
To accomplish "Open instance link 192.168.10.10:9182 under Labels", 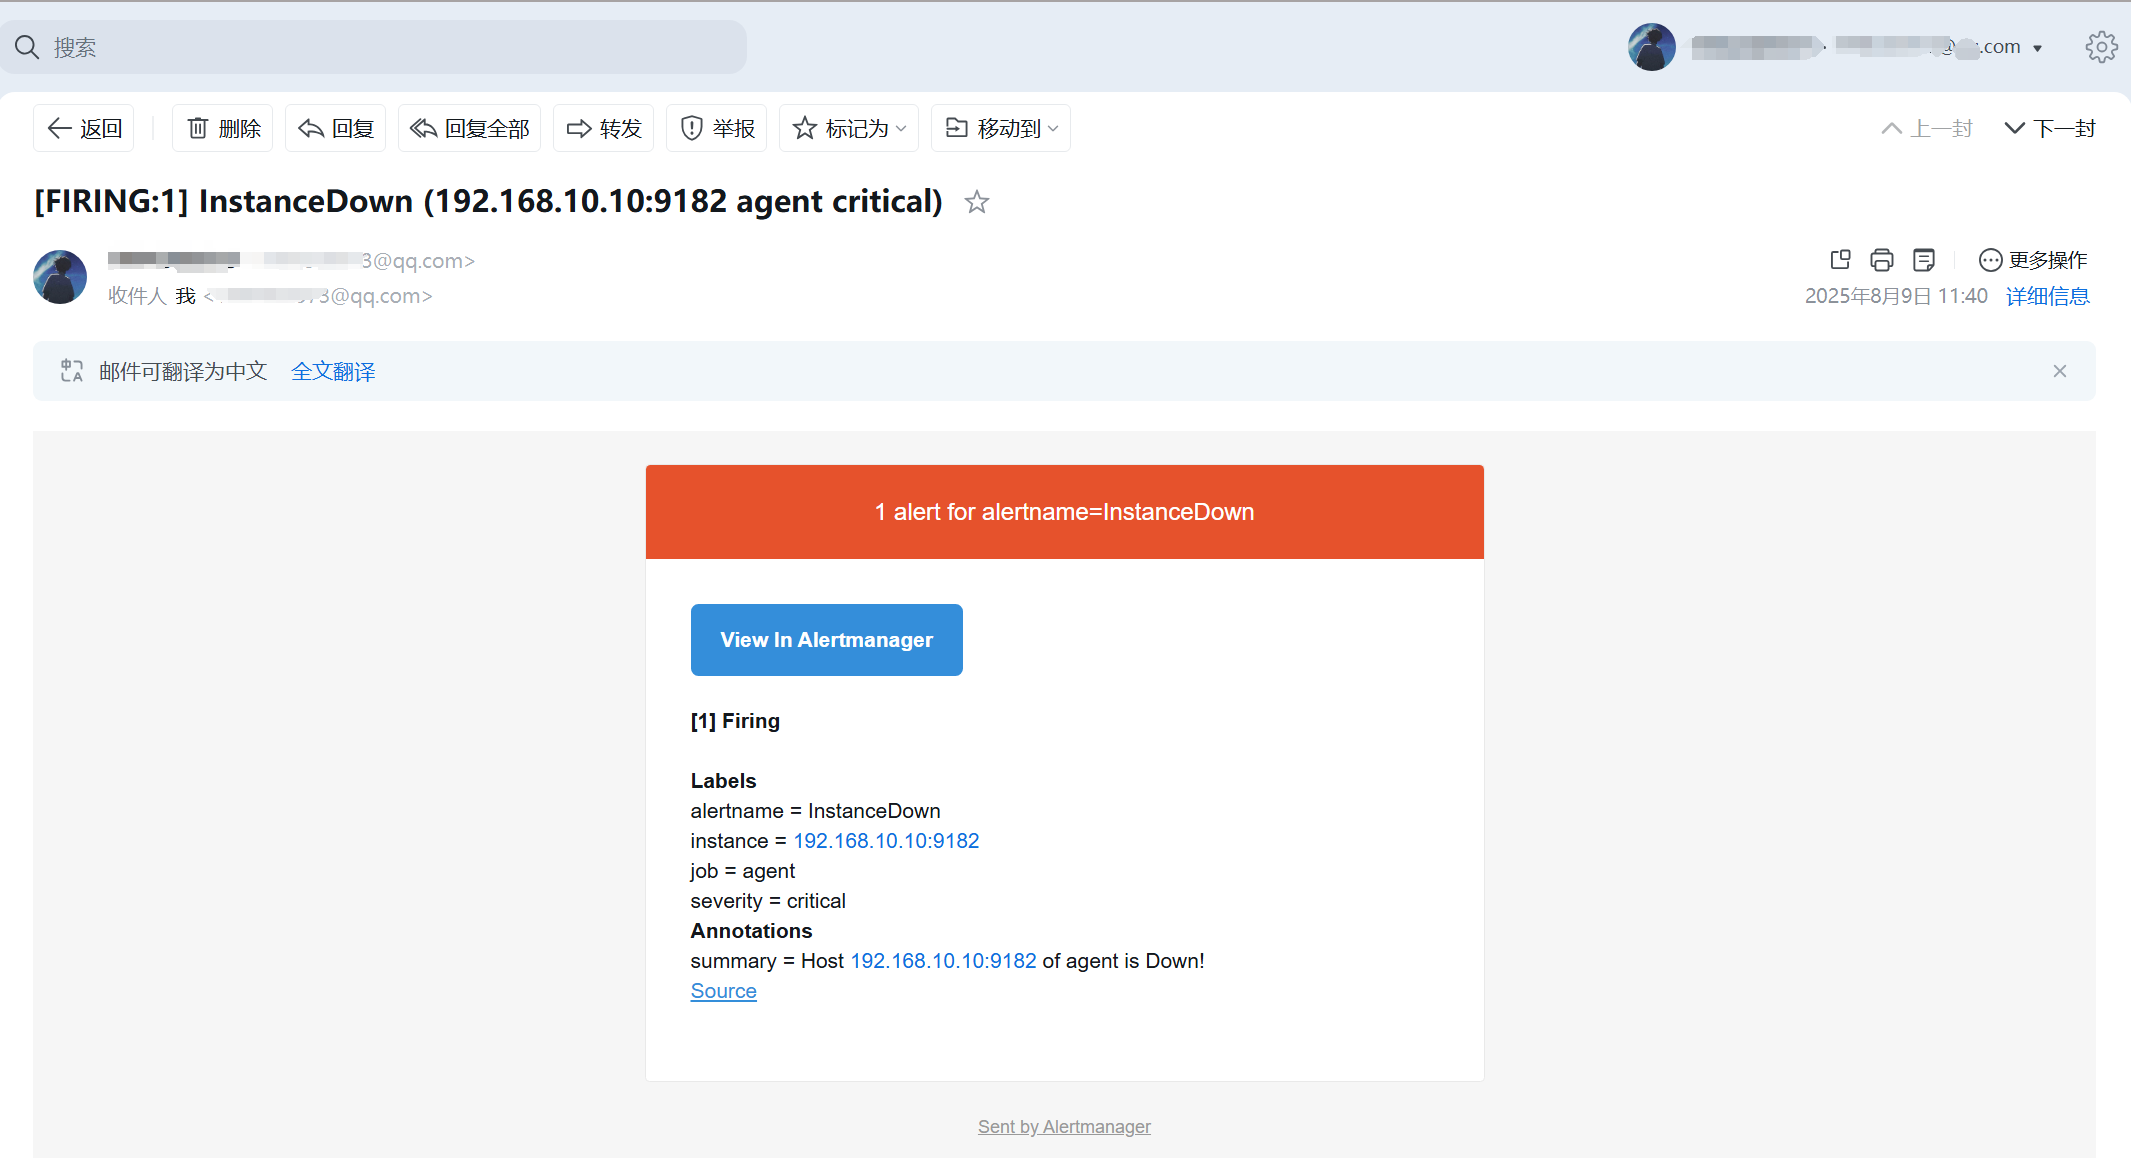I will [886, 841].
